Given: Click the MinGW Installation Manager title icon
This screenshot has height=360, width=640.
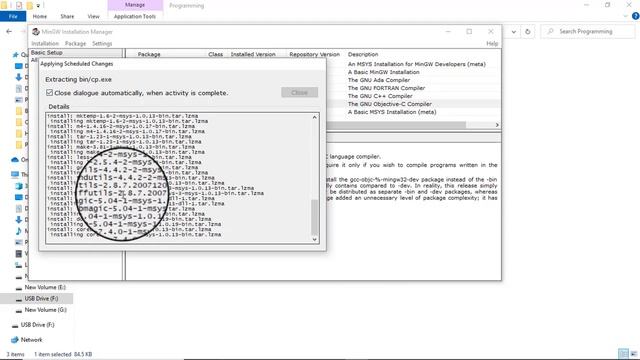Looking at the screenshot, I should [x=36, y=31].
